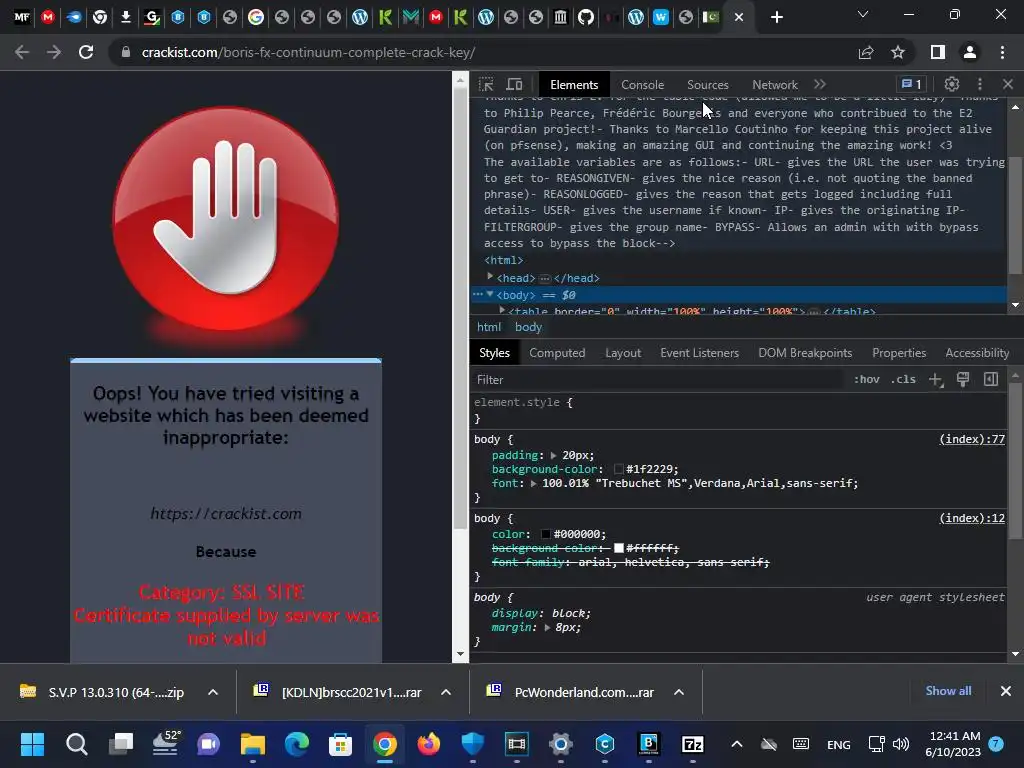The width and height of the screenshot is (1024, 768).
Task: Open Chrome's three-dot menu
Action: (1002, 52)
